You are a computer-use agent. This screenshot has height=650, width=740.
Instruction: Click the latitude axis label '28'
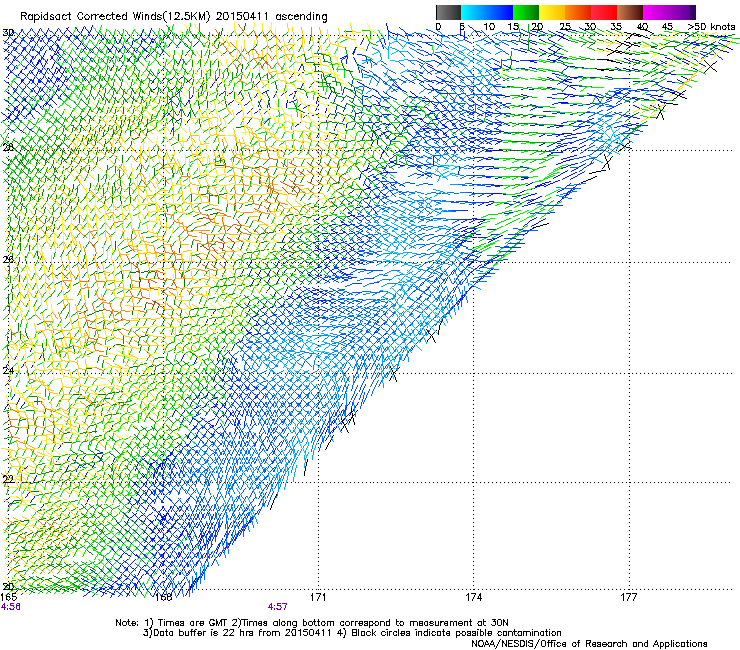pos(8,147)
